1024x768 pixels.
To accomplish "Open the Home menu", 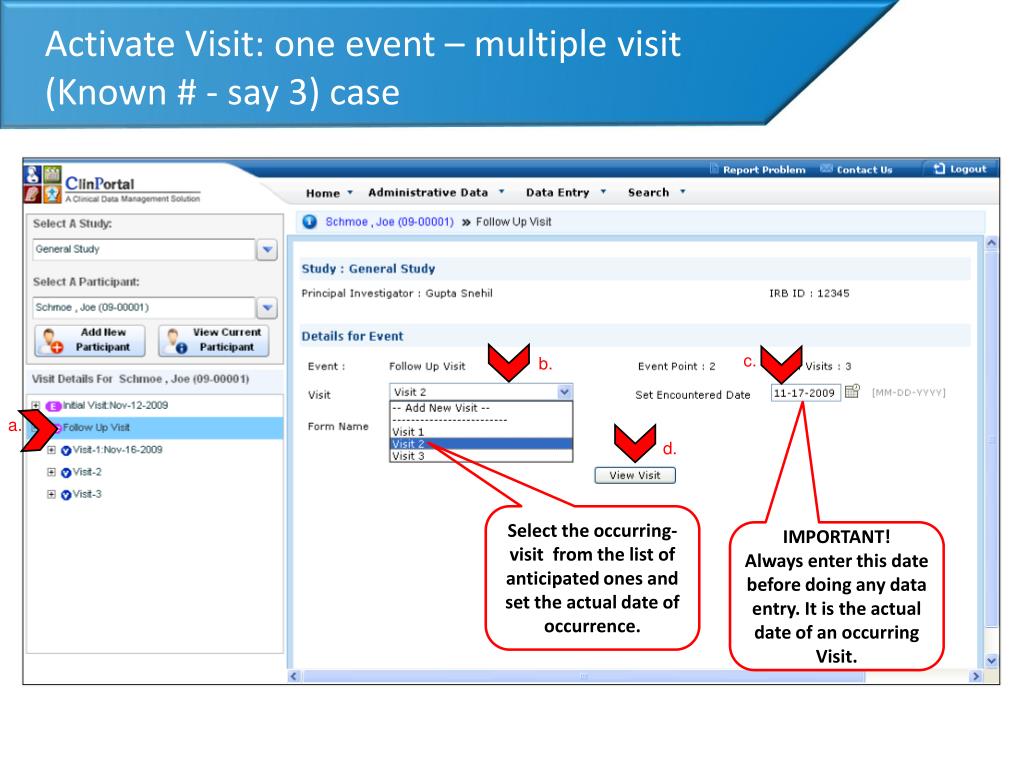I will pos(329,193).
